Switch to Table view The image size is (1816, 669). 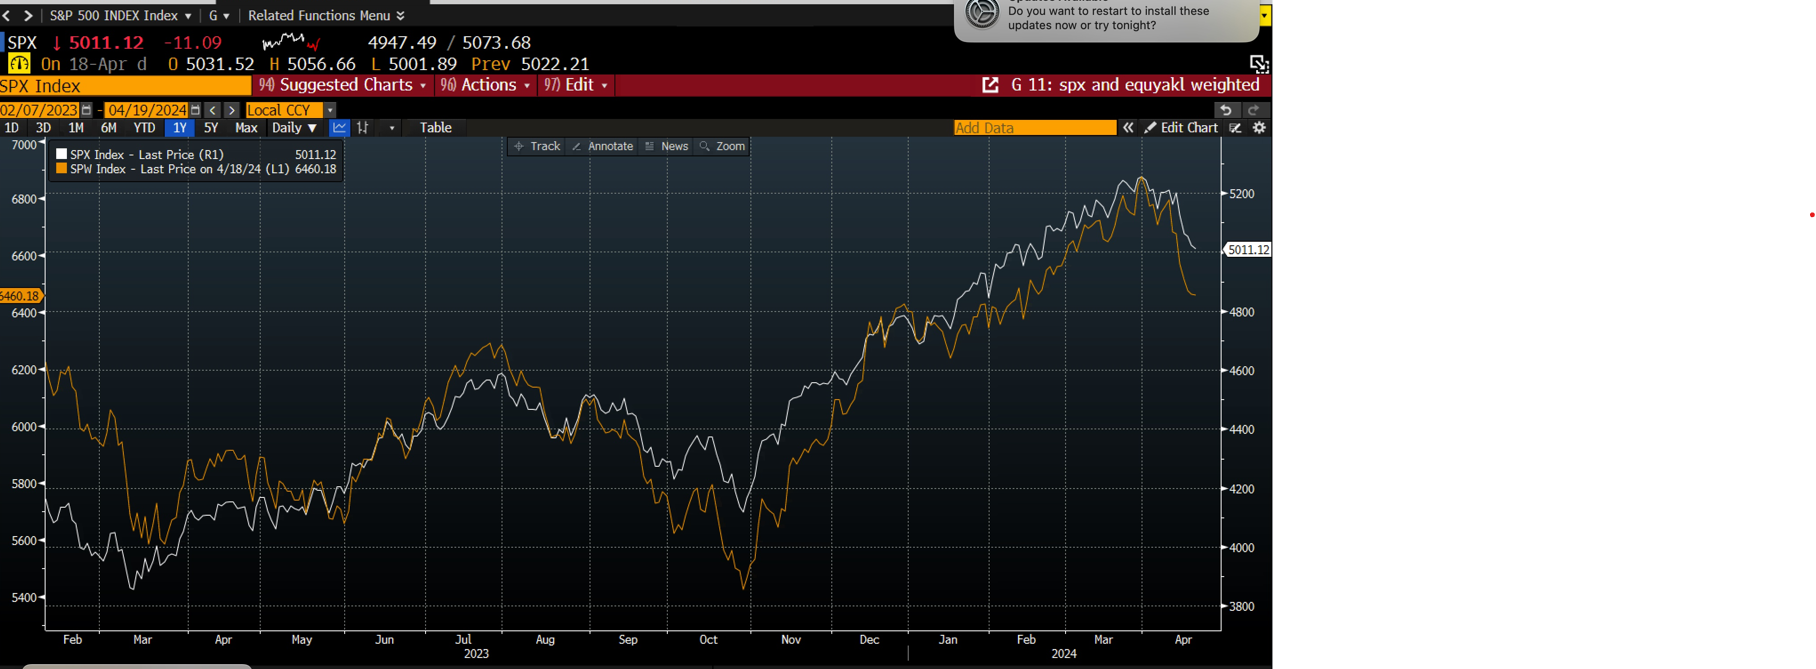pos(436,128)
